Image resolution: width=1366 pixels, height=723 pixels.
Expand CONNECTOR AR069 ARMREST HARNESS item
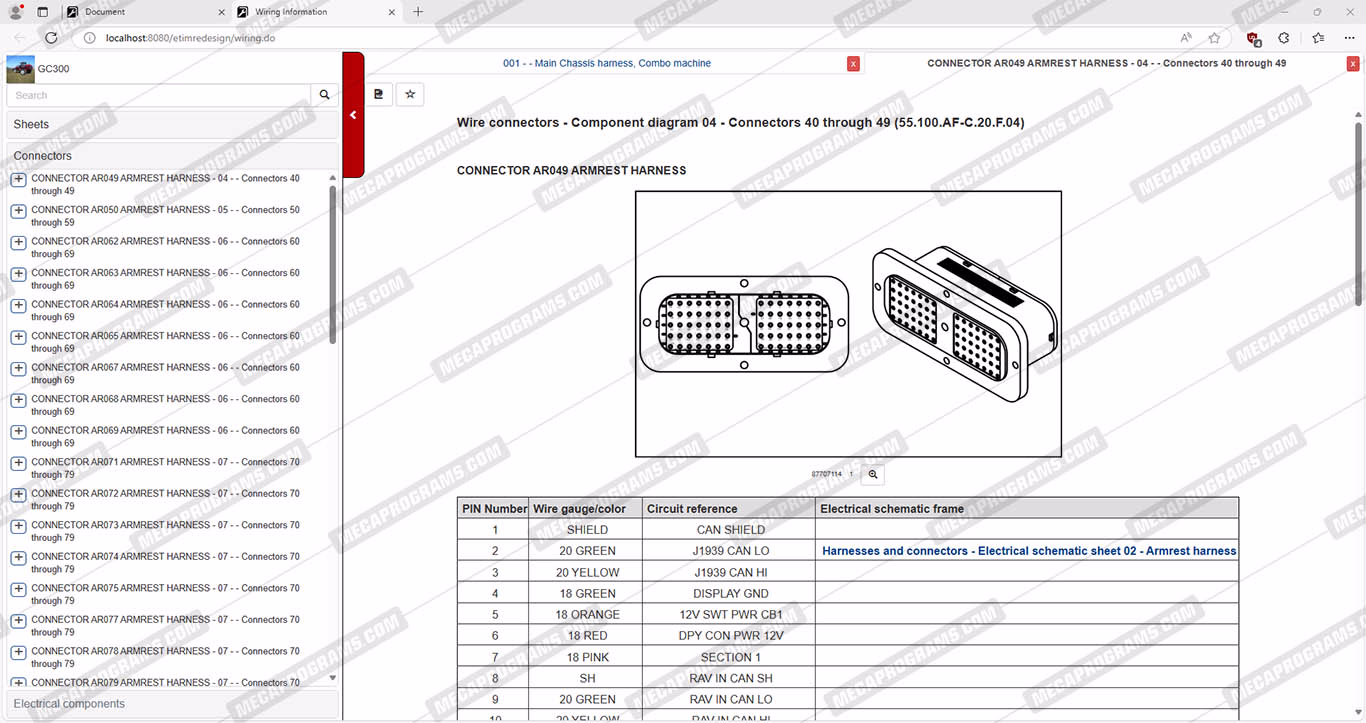point(18,432)
